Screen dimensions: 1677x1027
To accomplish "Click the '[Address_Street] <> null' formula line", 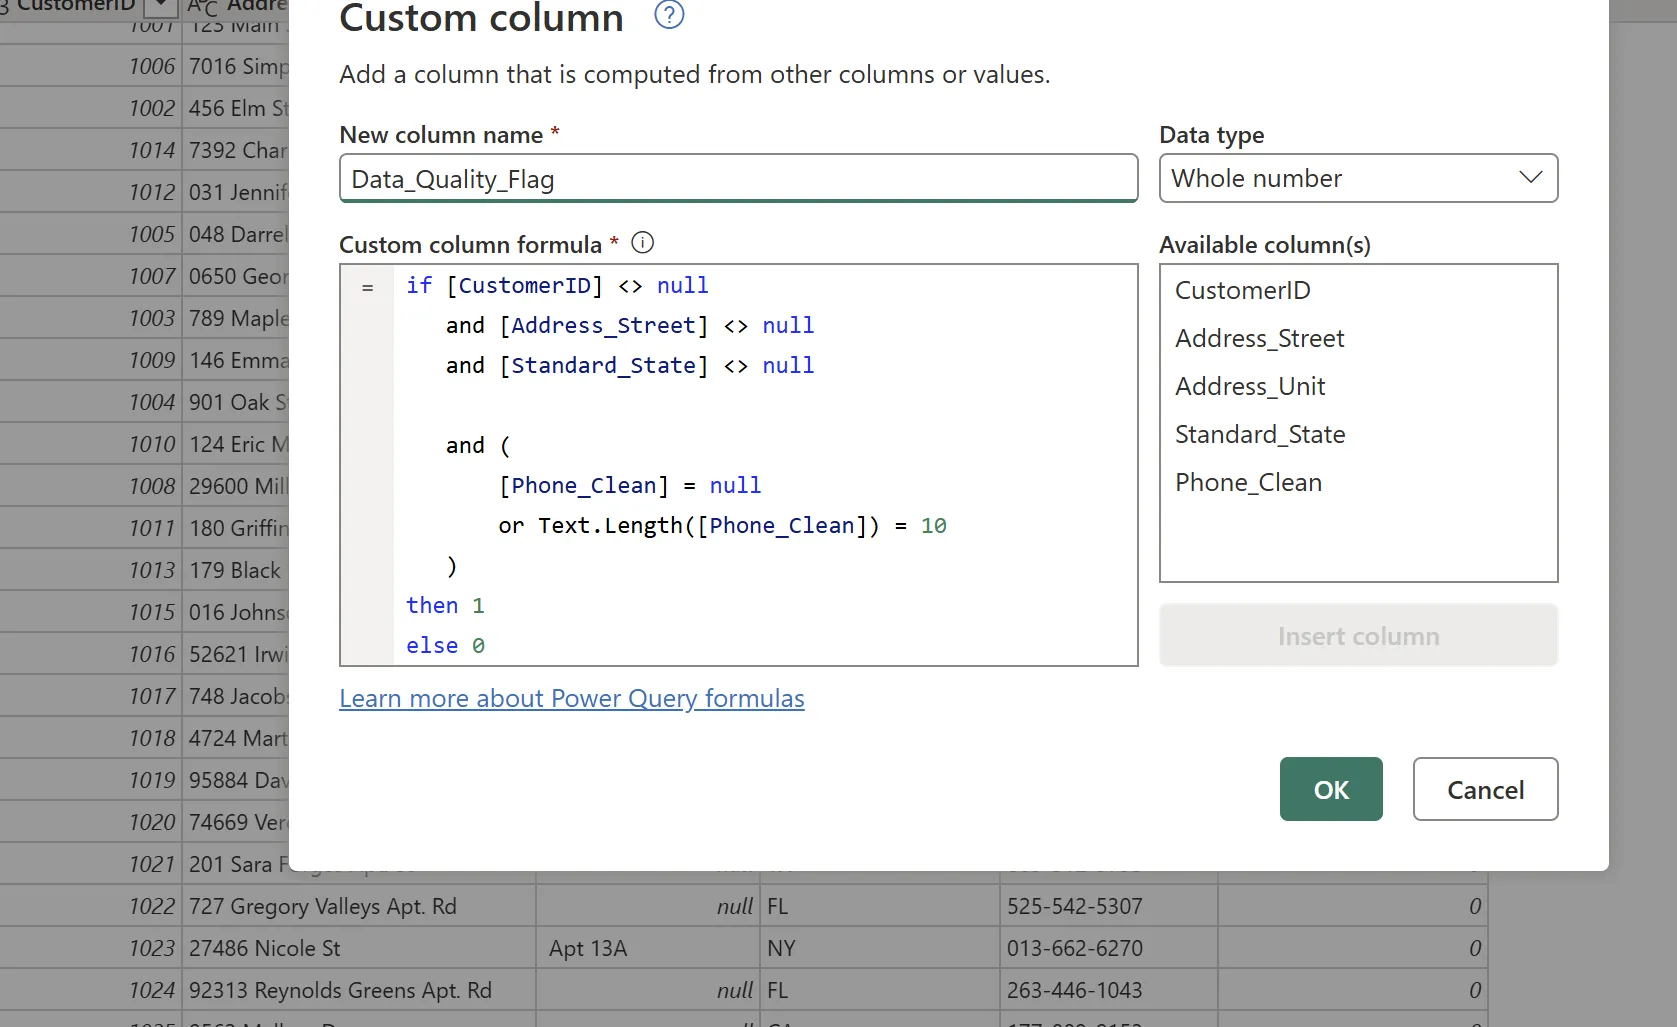I will (x=630, y=325).
